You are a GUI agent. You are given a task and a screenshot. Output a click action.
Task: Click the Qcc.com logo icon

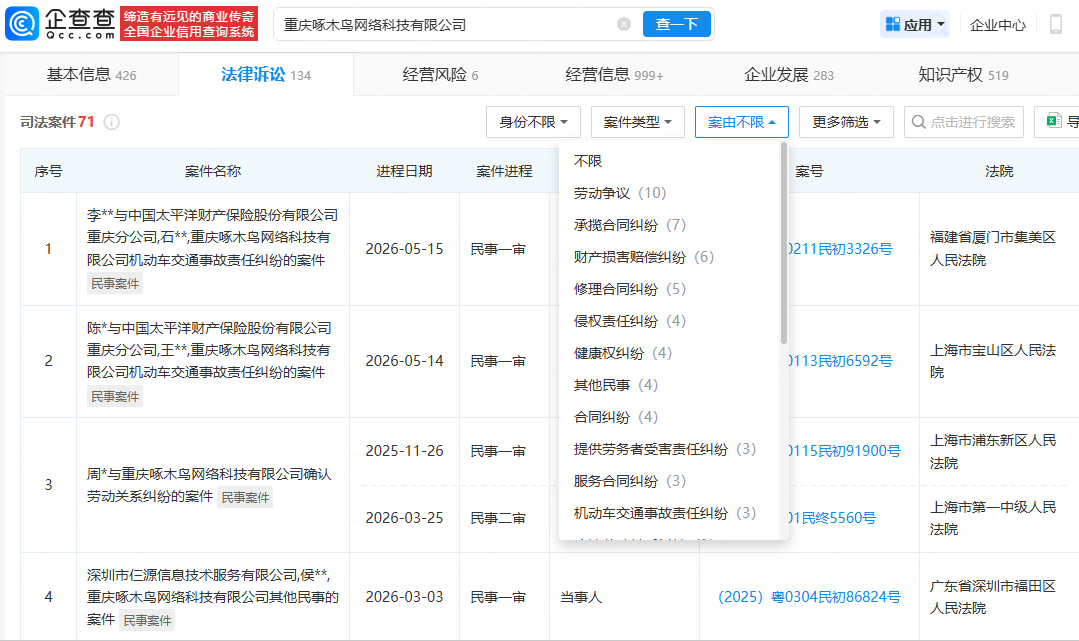point(22,24)
